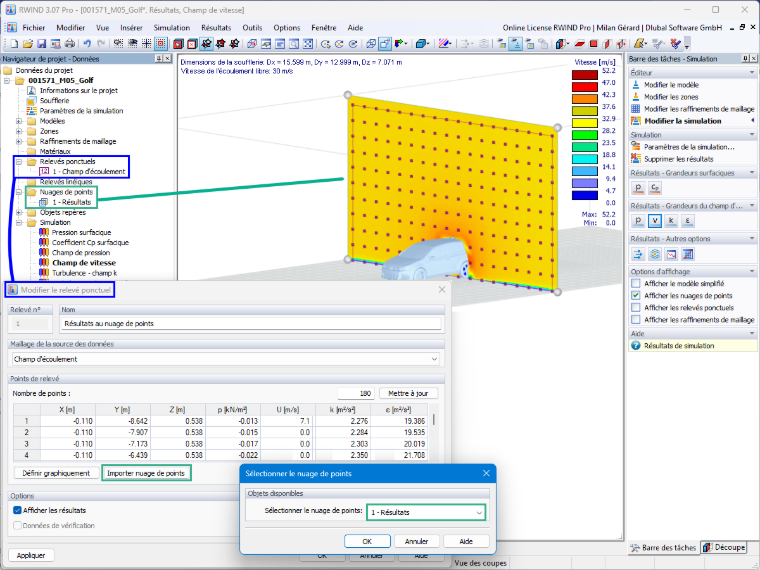Expand Raffinements de maillage tree folder
The height and width of the screenshot is (570, 760).
19,142
